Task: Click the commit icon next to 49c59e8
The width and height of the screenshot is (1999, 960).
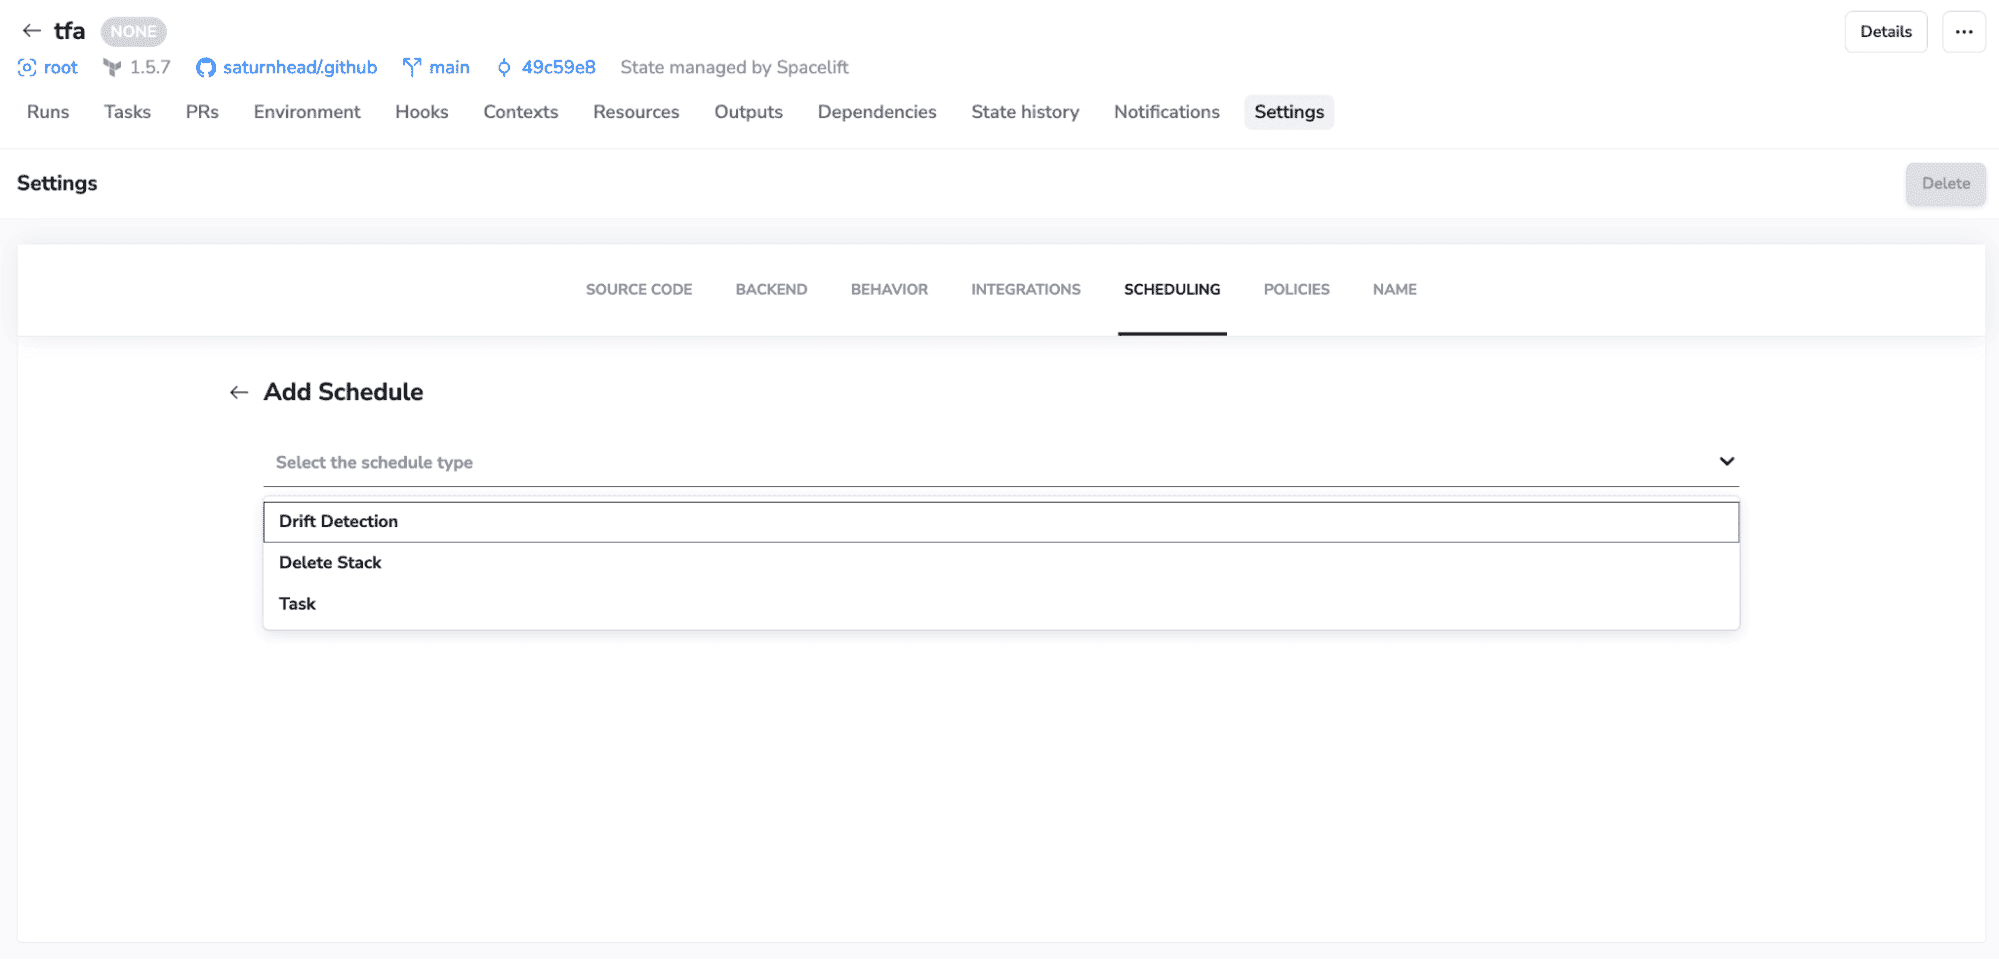Action: (x=504, y=67)
